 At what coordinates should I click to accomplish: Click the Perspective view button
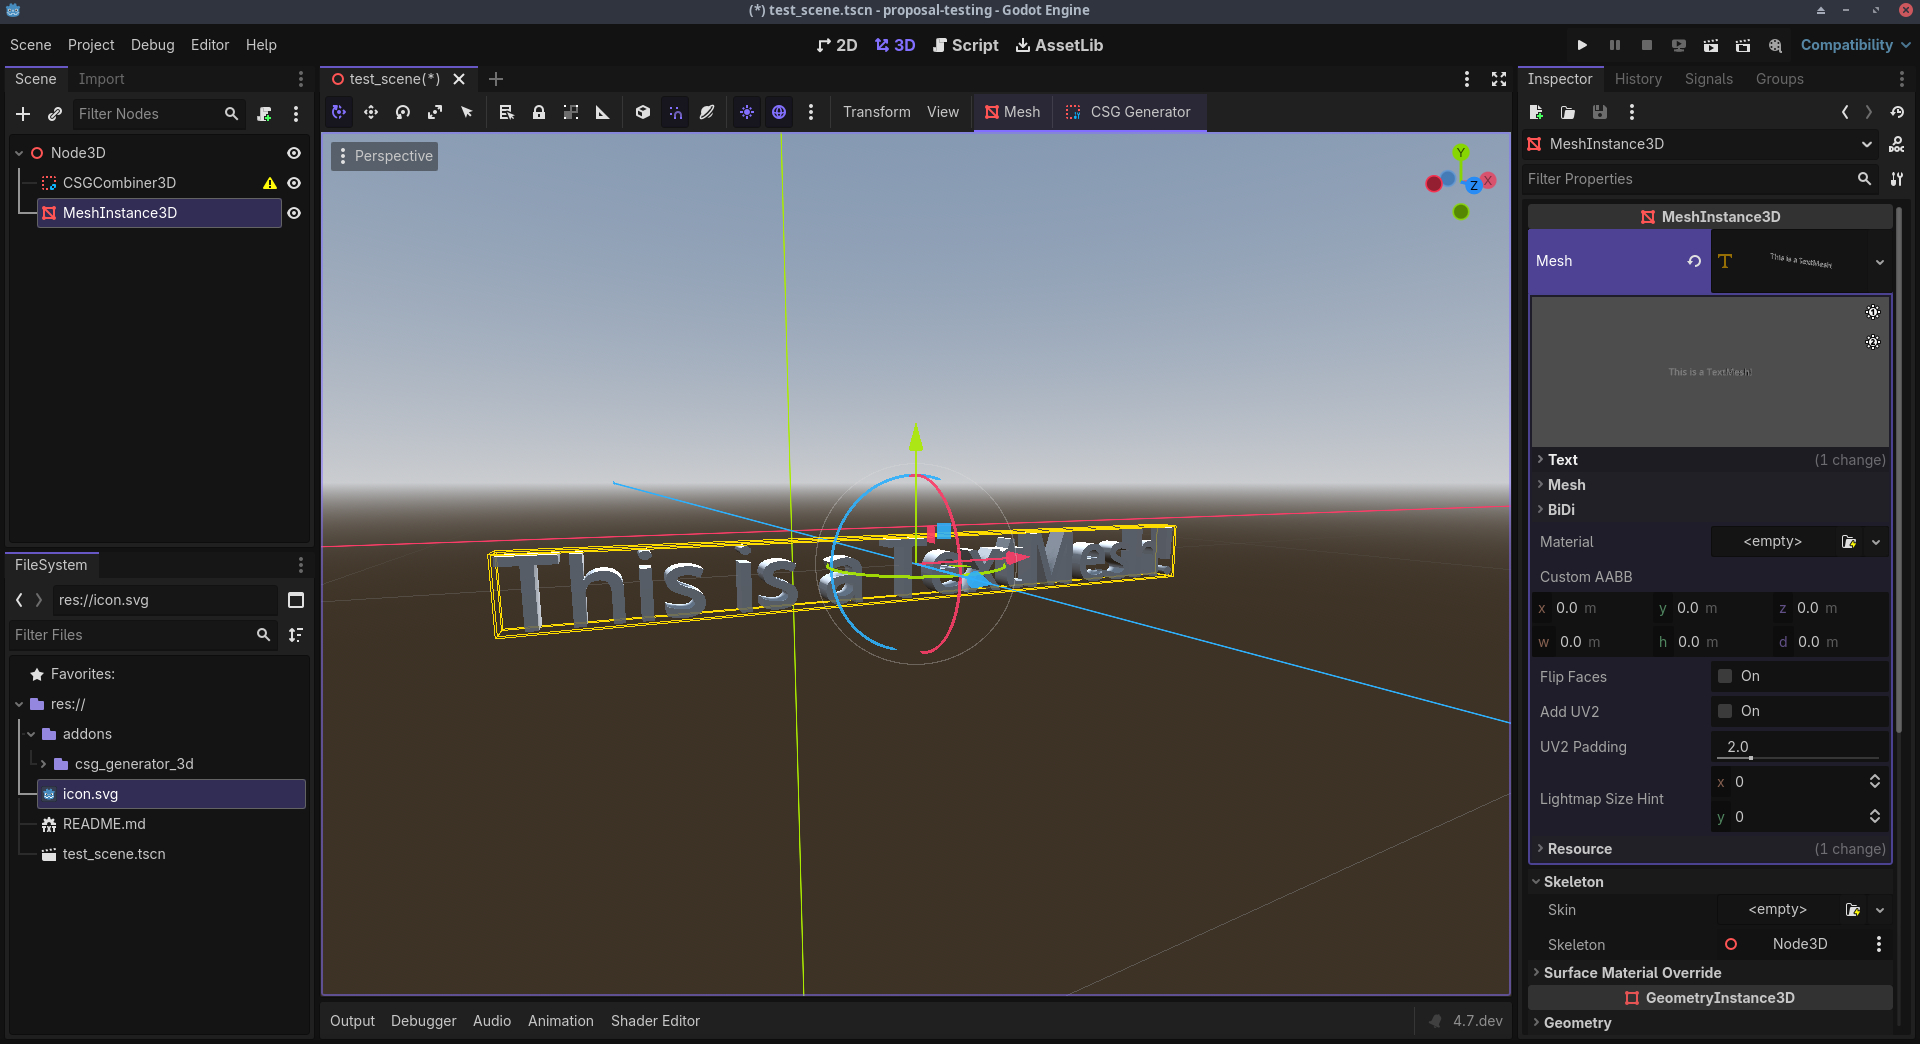[385, 156]
